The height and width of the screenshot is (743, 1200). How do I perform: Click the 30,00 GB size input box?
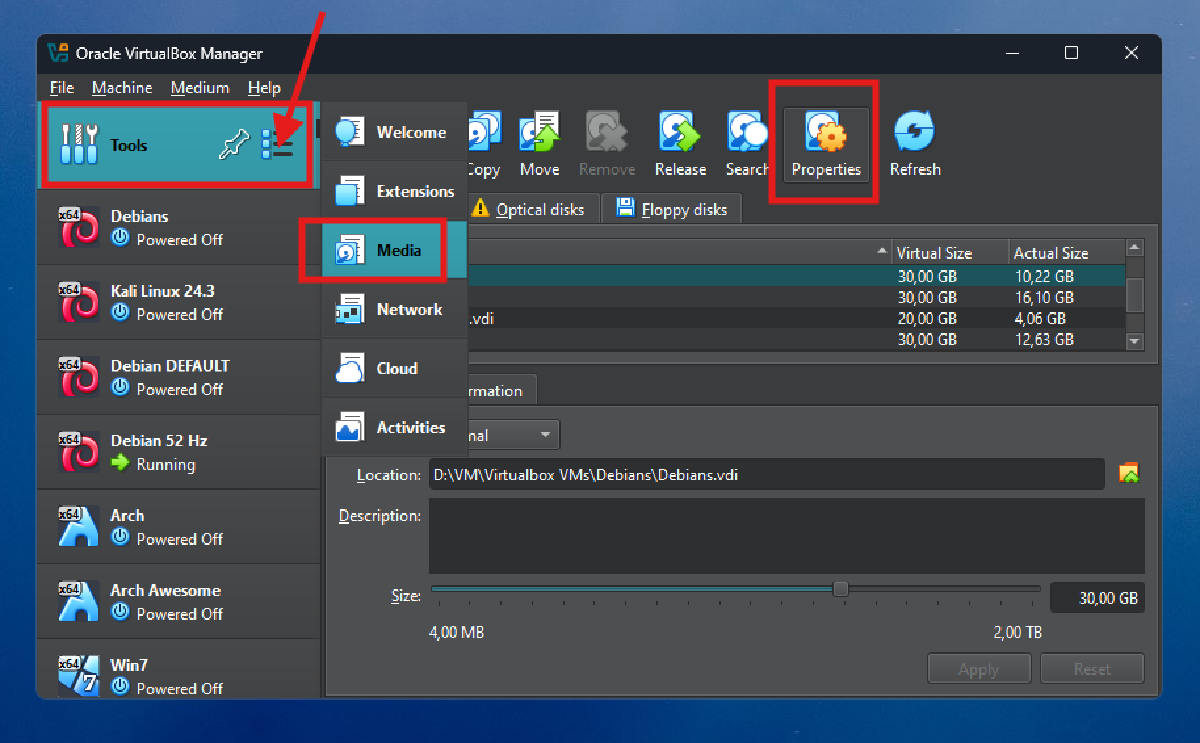pyautogui.click(x=1097, y=598)
